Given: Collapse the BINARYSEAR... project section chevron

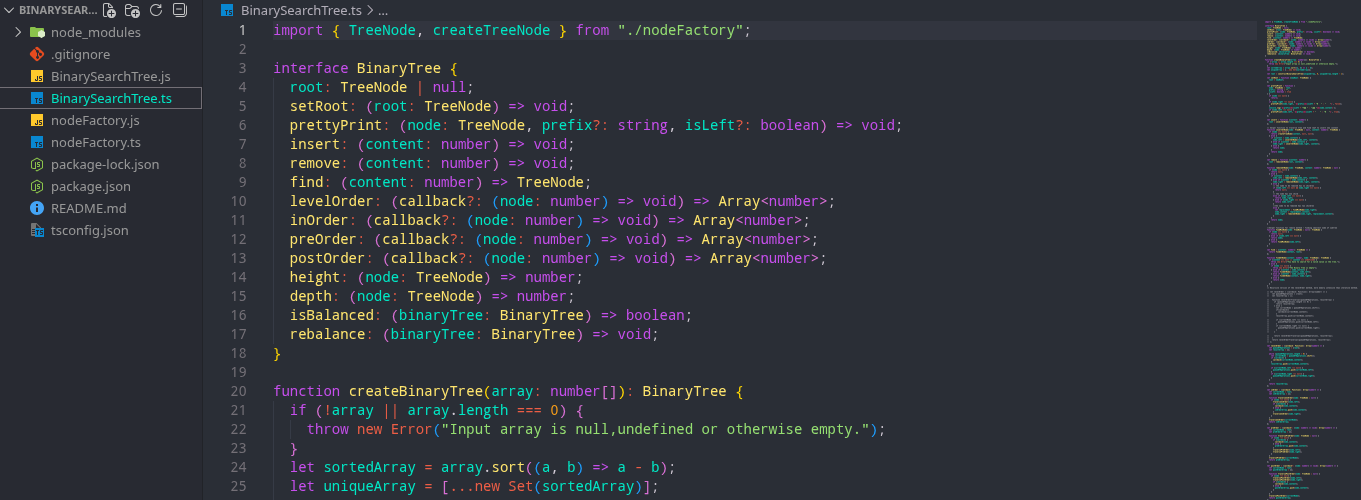Looking at the screenshot, I should pos(10,10).
